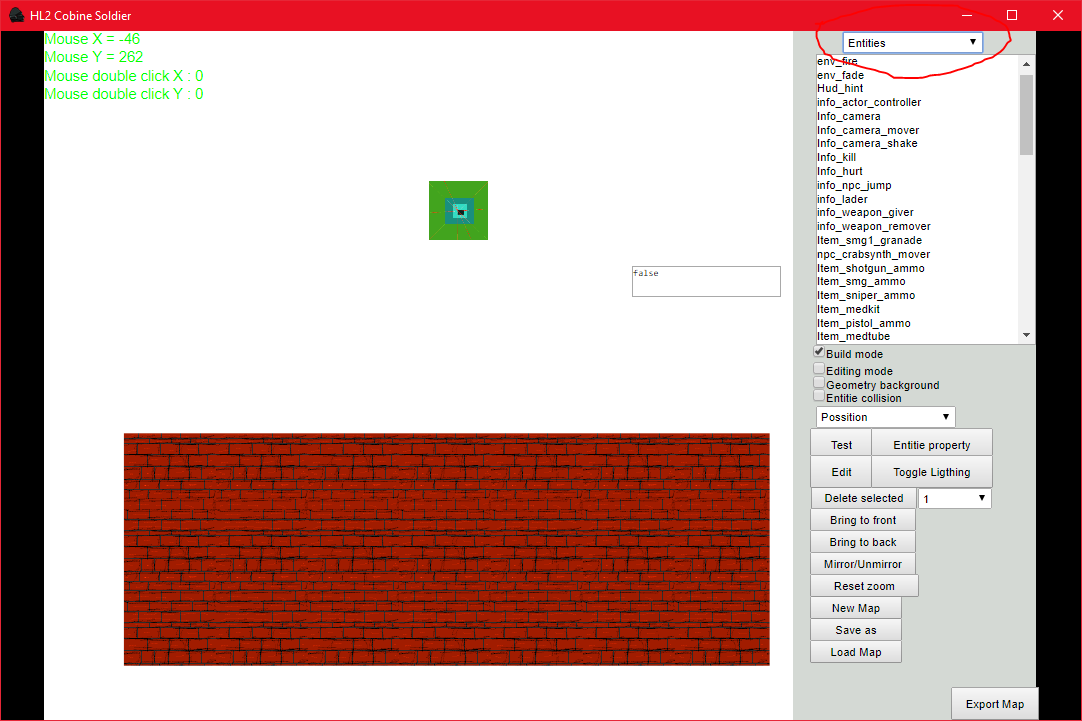Click the green entity sprite on canvas
Screen dimensions: 1082x721
coord(458,210)
